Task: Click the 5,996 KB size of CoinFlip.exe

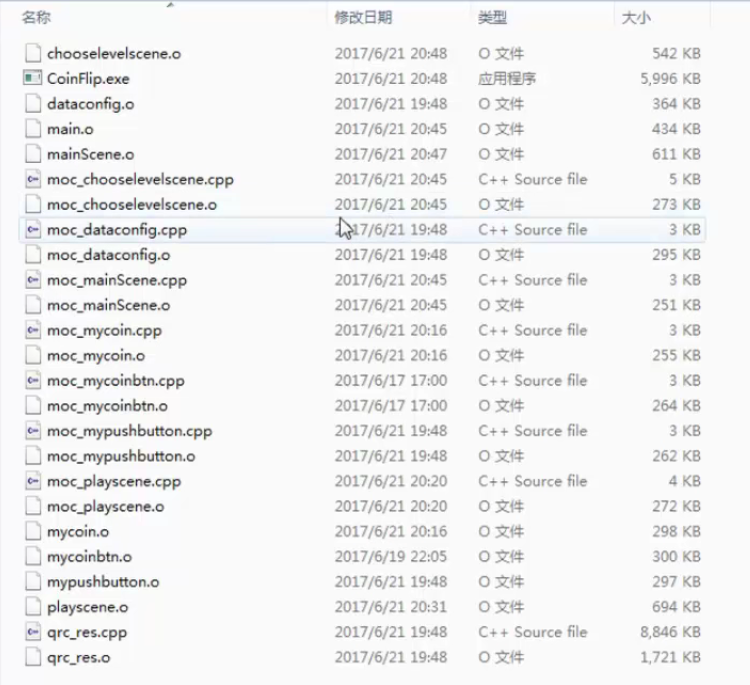Action: [x=670, y=78]
